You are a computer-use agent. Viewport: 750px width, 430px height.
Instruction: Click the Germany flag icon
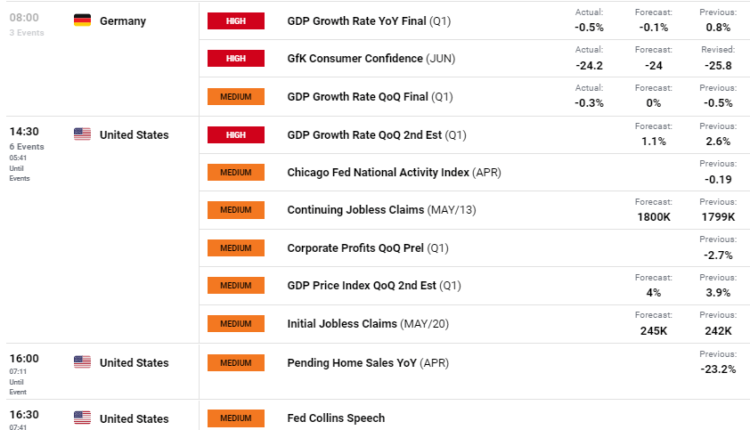83,21
